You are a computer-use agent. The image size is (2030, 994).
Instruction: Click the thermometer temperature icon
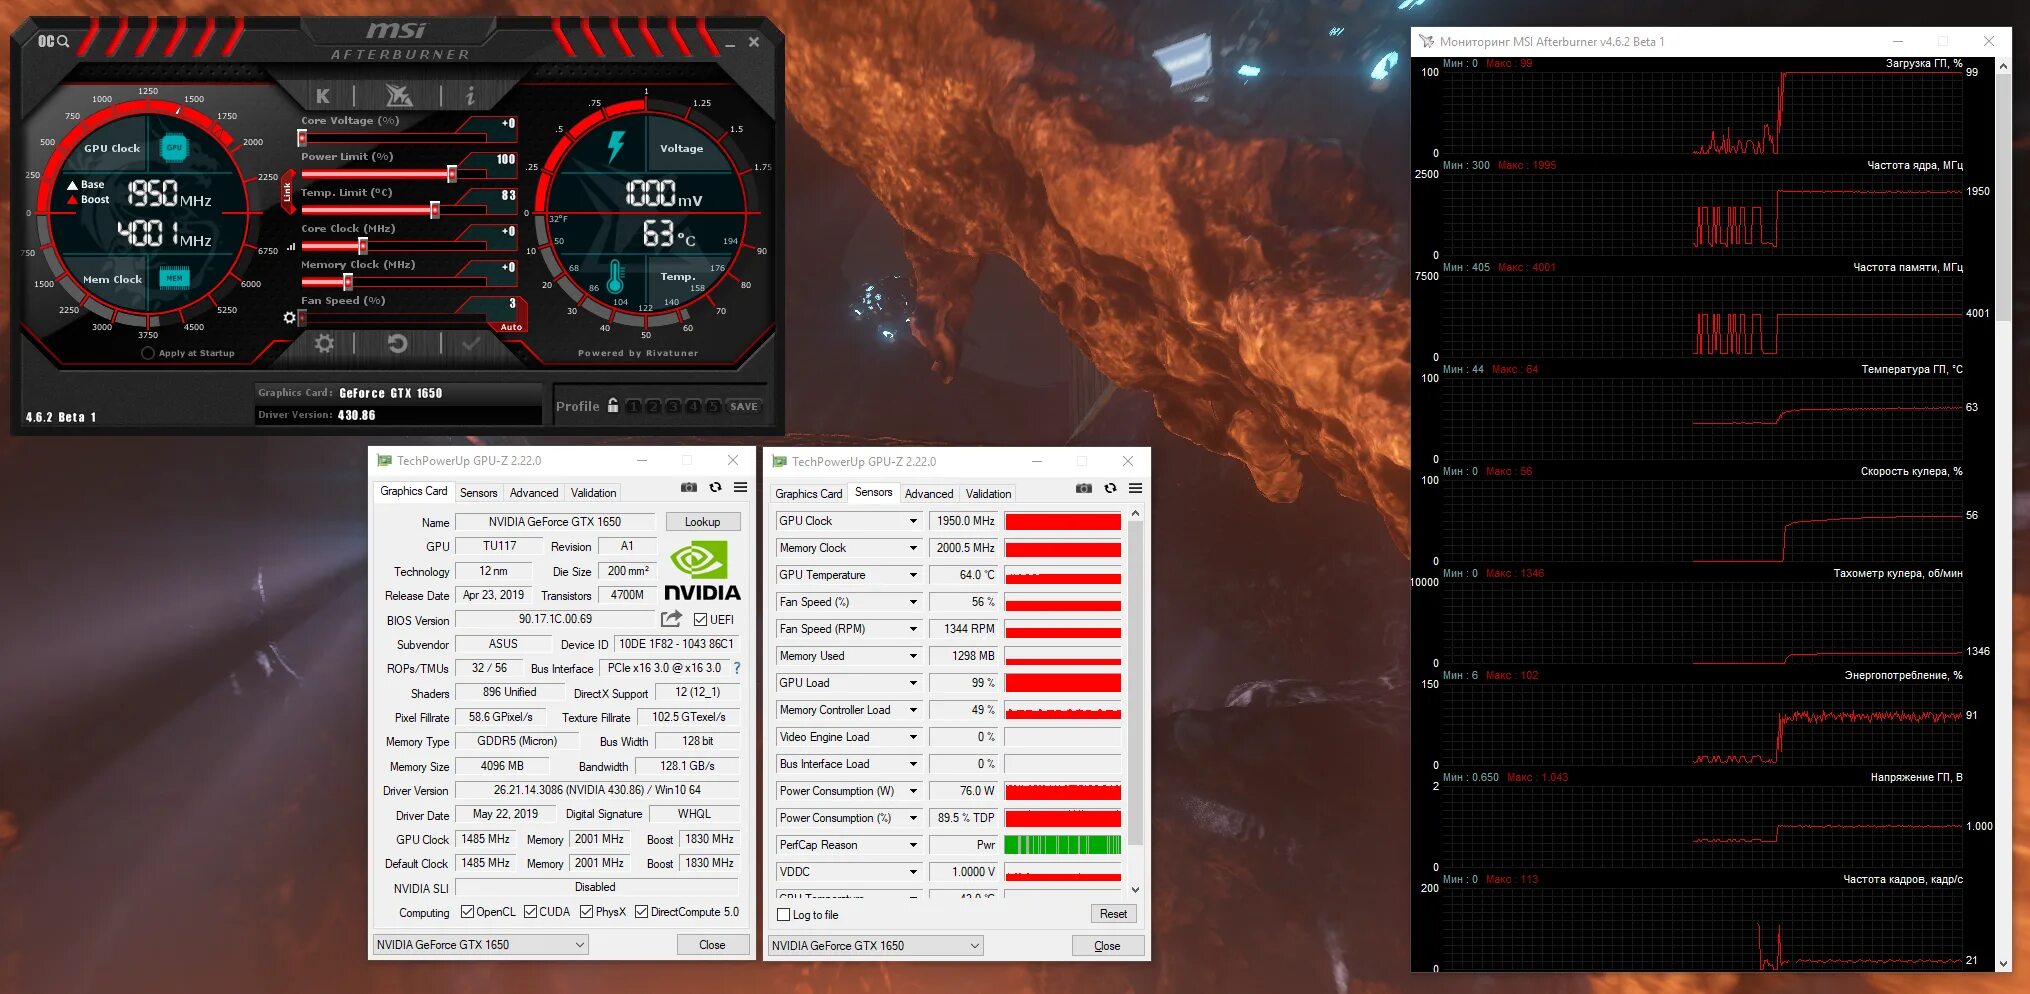[x=615, y=276]
